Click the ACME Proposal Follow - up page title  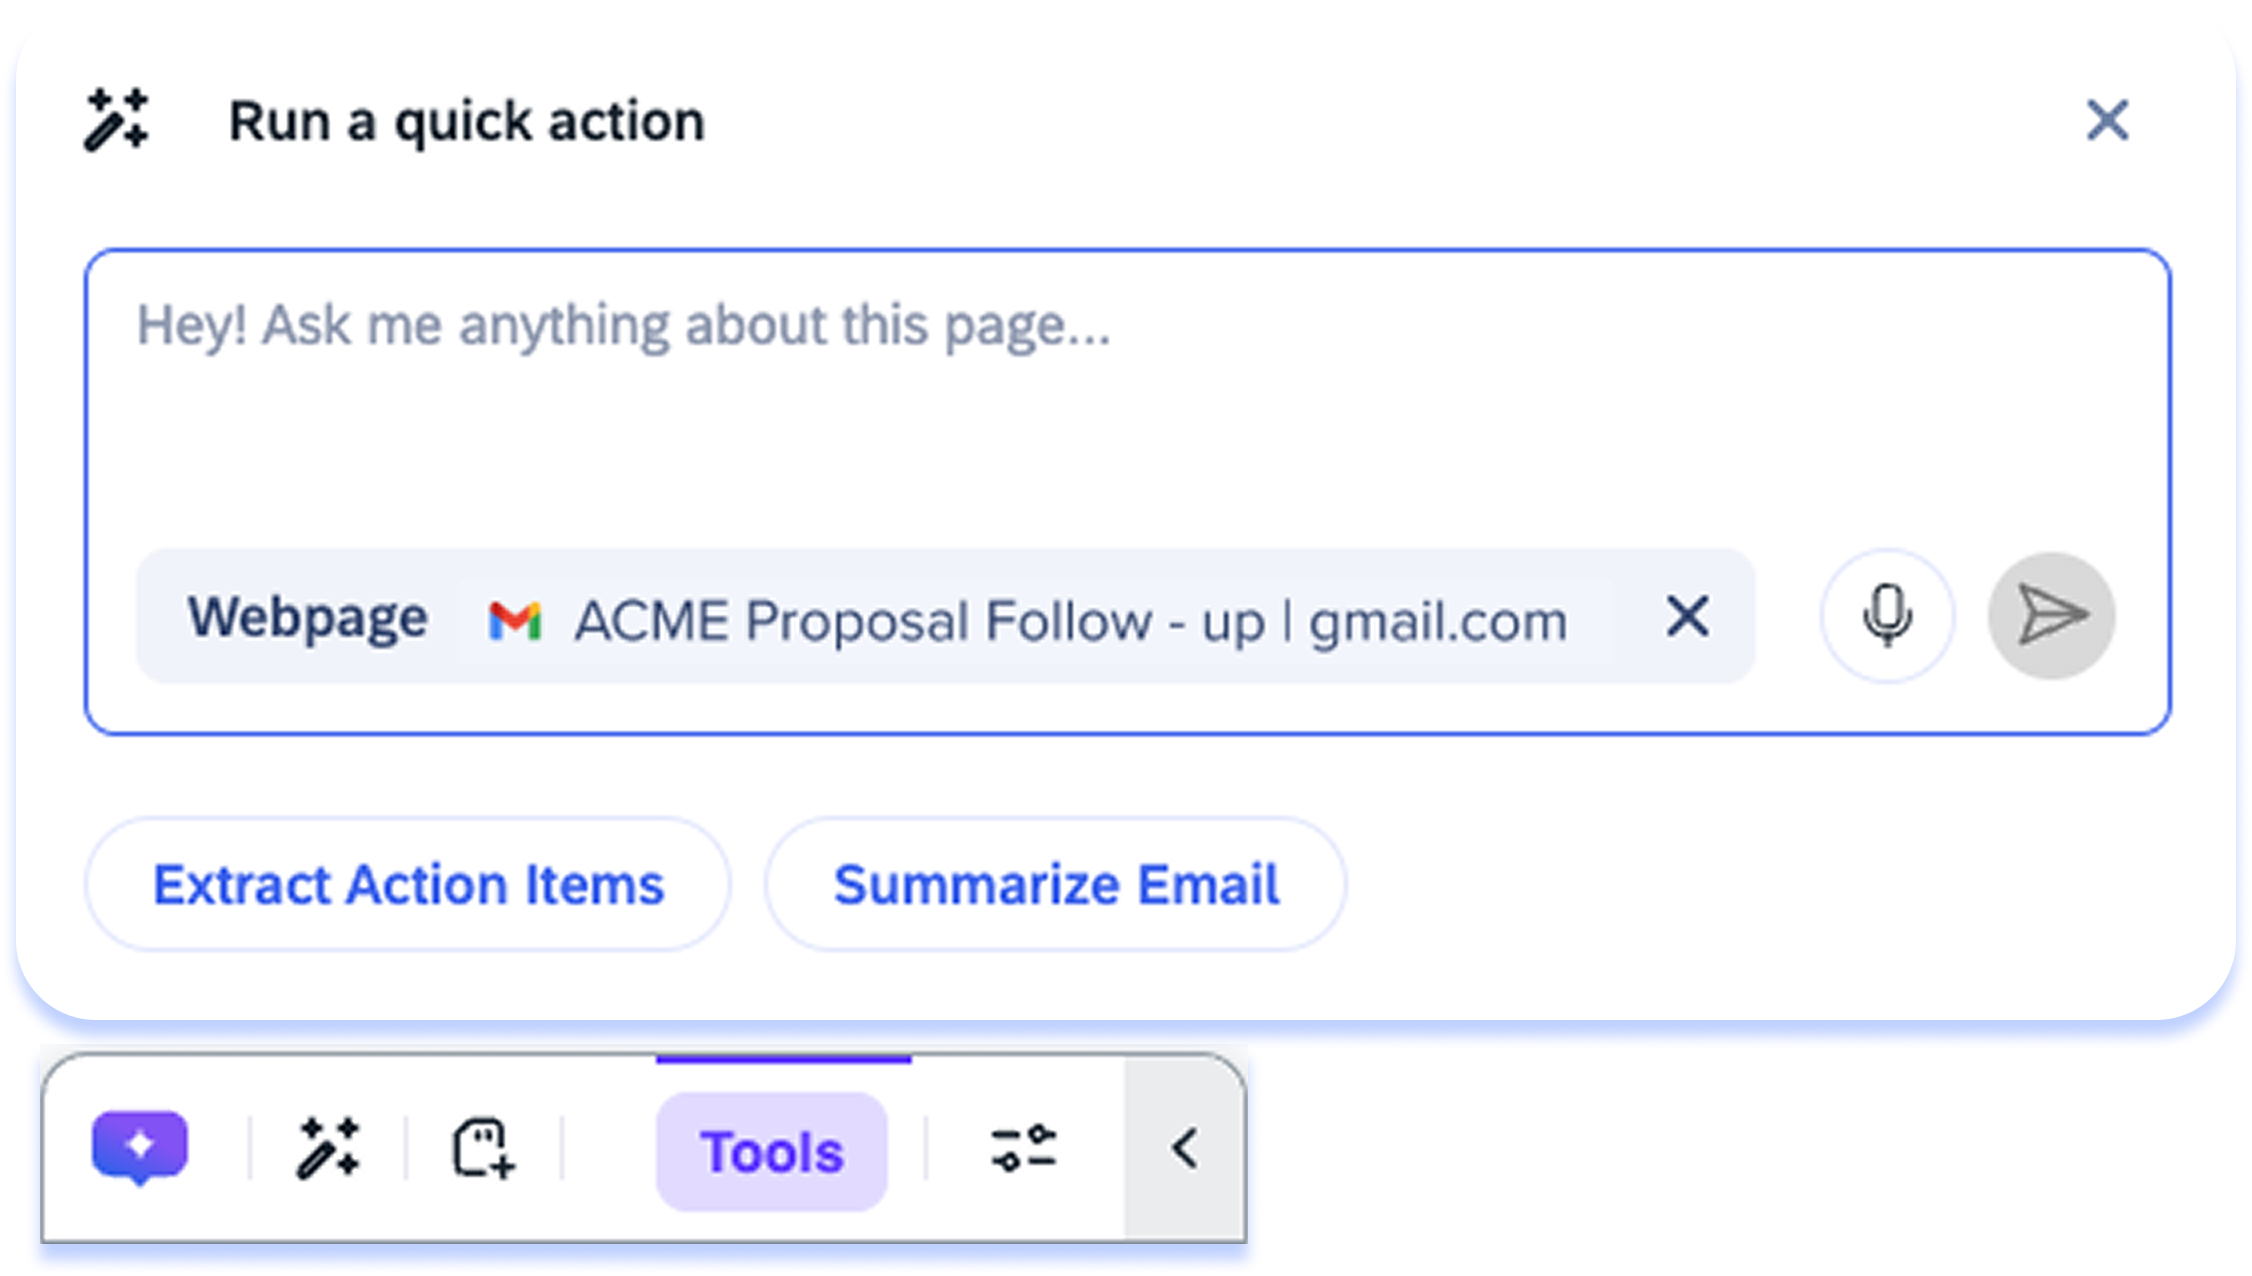pyautogui.click(x=918, y=620)
